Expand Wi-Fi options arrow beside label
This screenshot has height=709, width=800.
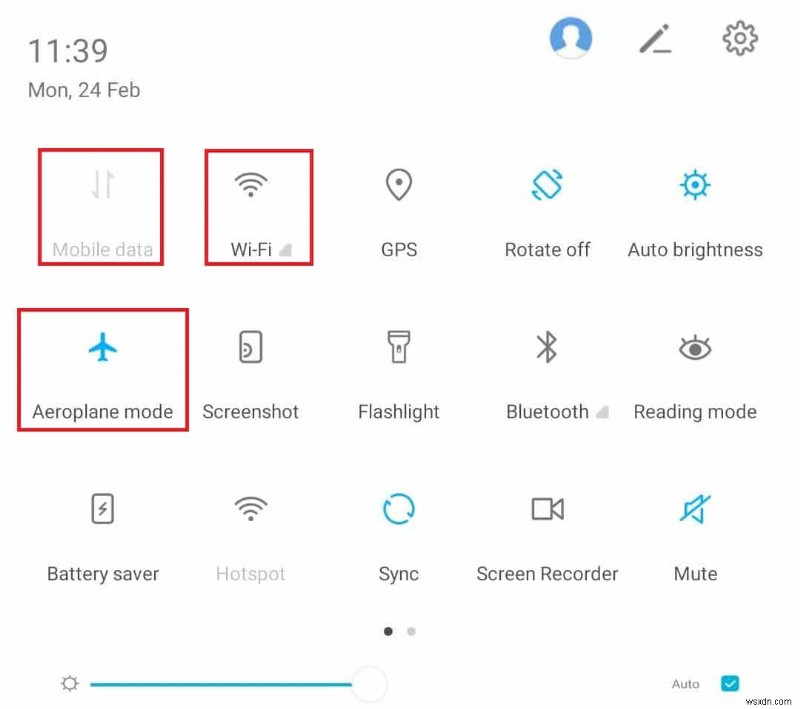286,250
